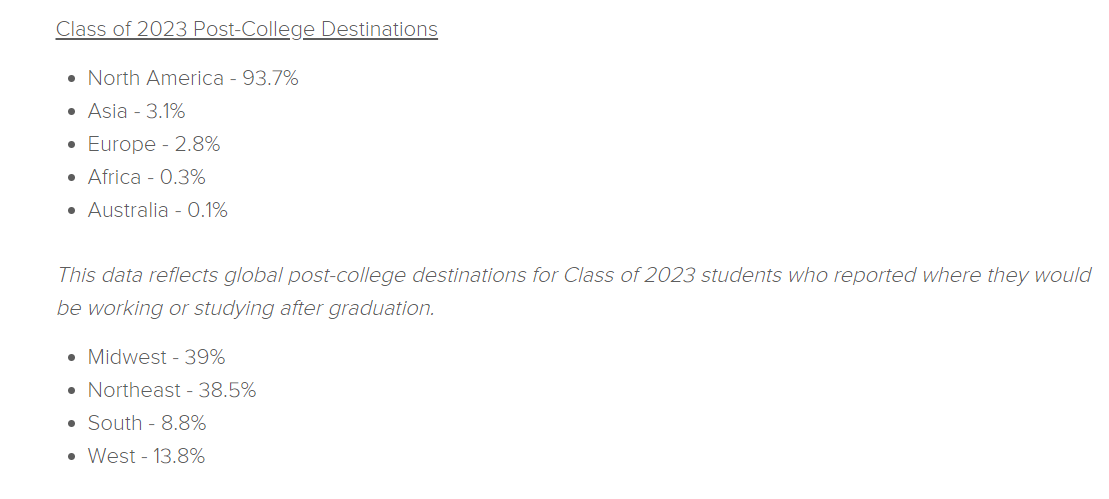Image resolution: width=1109 pixels, height=499 pixels.
Task: Click the "Europe" list entry text
Action: click(122, 144)
